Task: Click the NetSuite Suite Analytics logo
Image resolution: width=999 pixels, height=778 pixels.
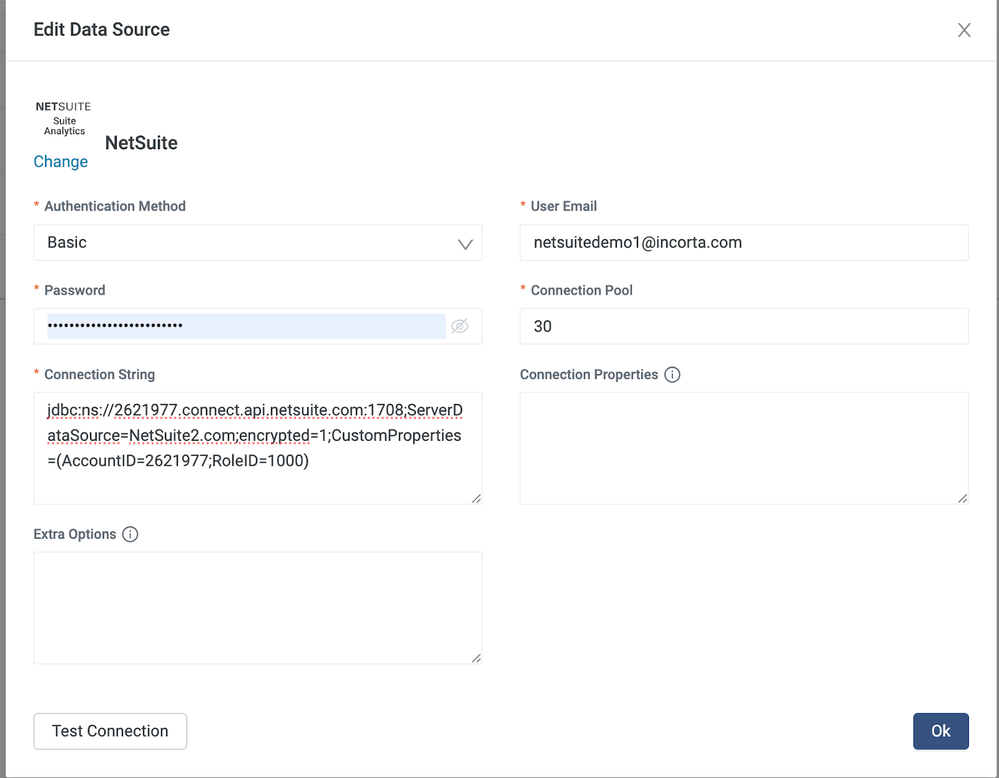Action: coord(63,118)
